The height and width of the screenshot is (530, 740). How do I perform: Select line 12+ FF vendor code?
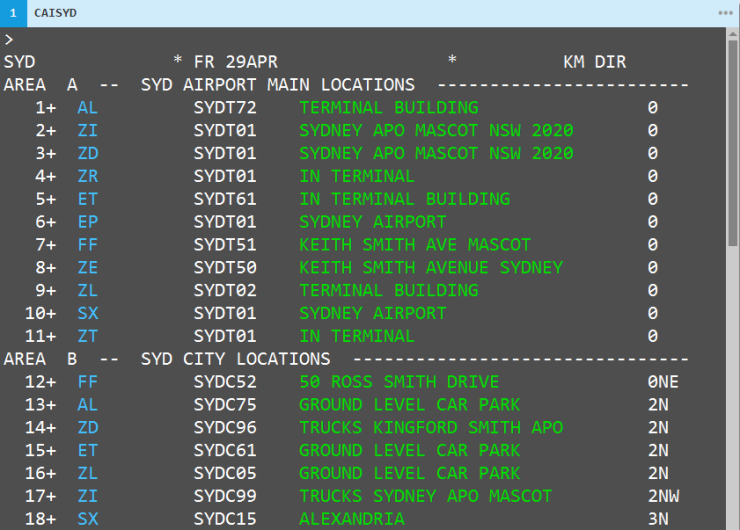(x=88, y=382)
